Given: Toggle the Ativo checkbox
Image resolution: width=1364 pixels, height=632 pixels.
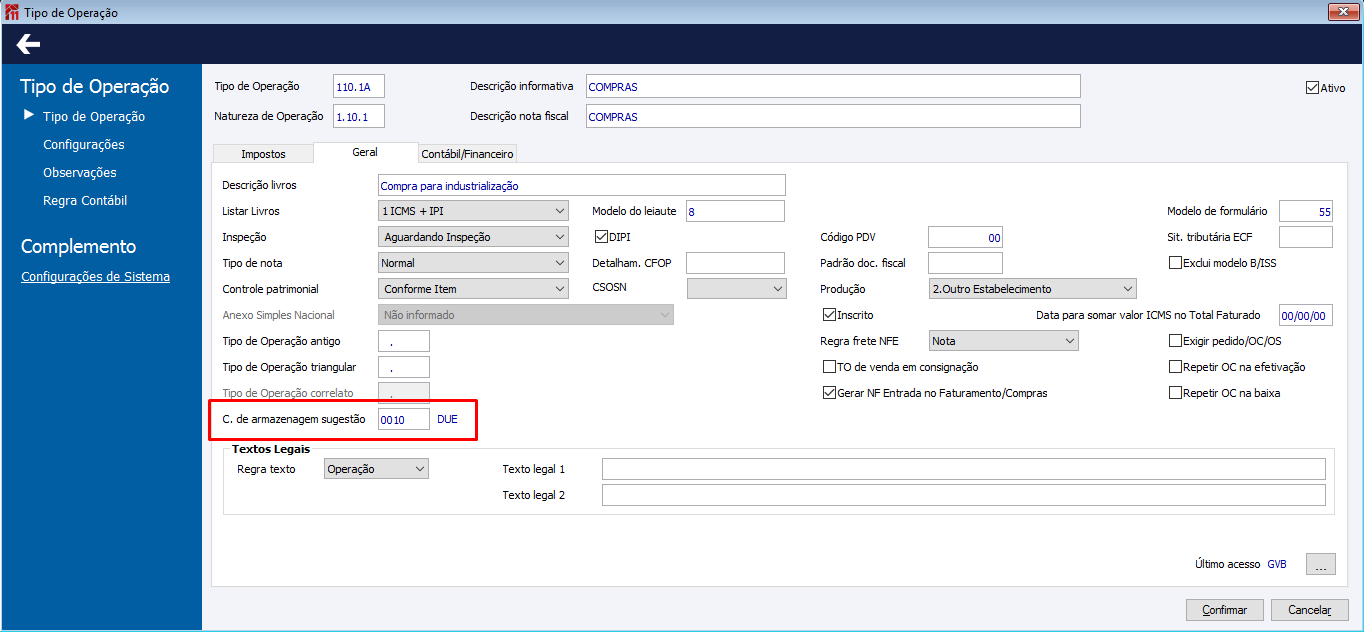Looking at the screenshot, I should [1312, 88].
